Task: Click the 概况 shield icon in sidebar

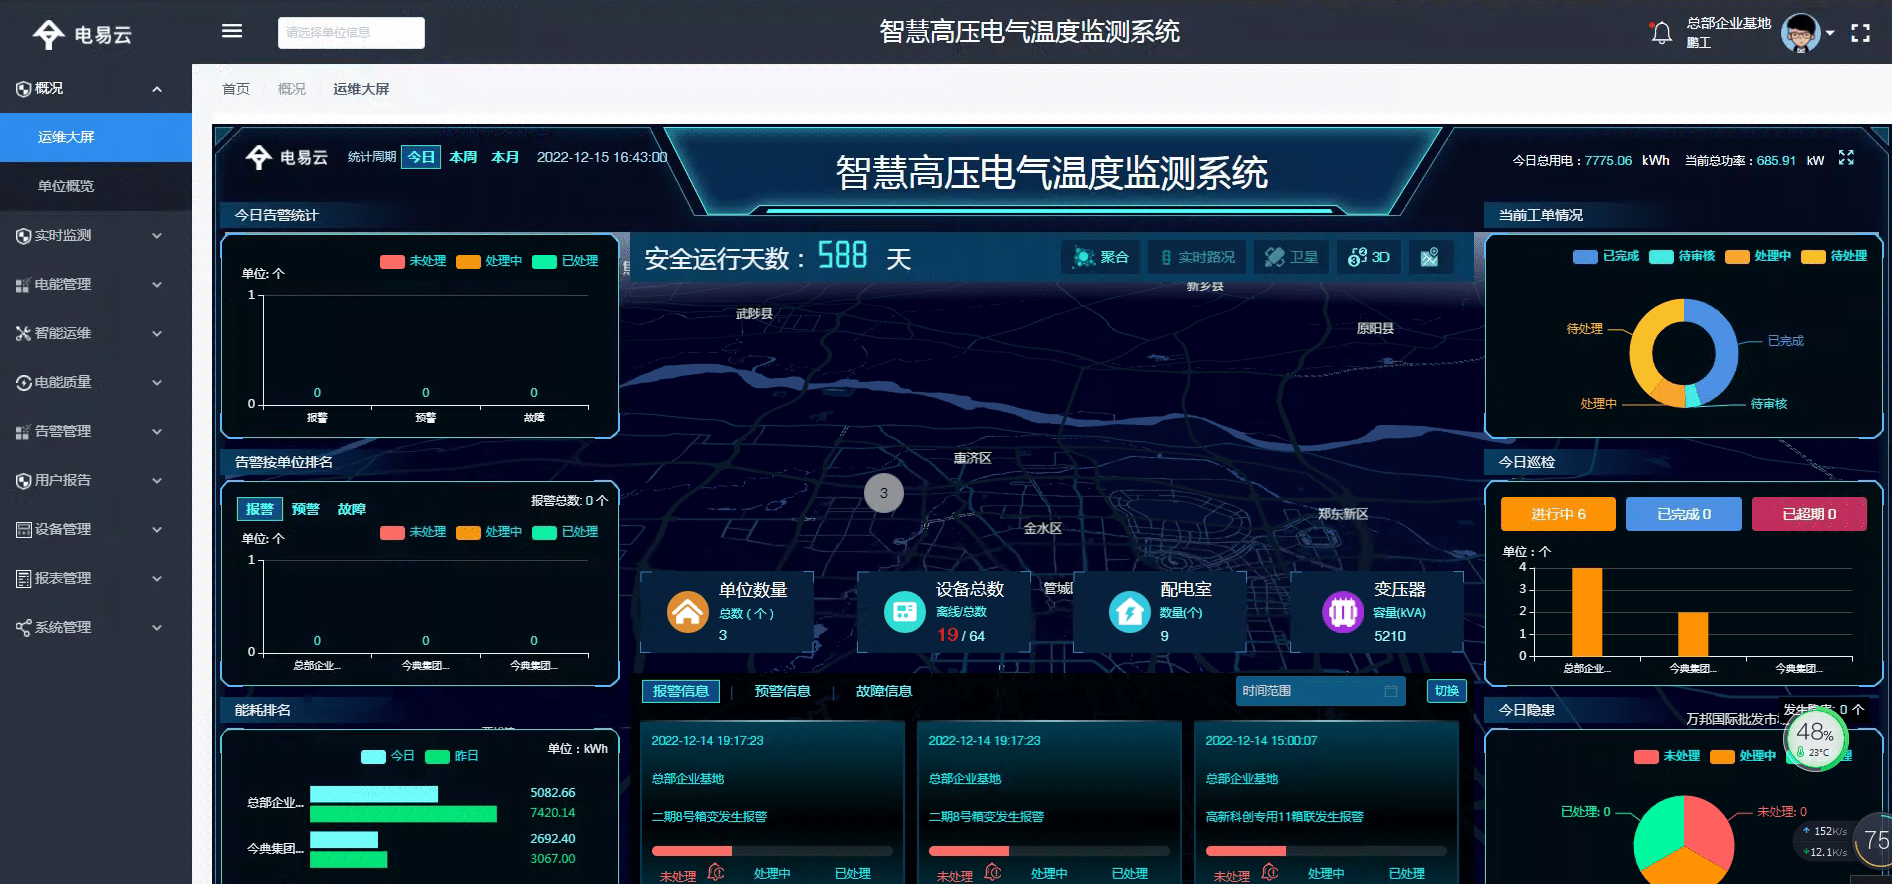Action: pyautogui.click(x=23, y=89)
